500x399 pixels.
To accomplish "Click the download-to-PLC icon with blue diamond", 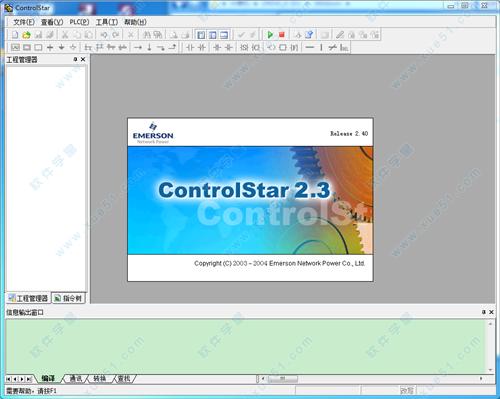I will click(x=309, y=35).
